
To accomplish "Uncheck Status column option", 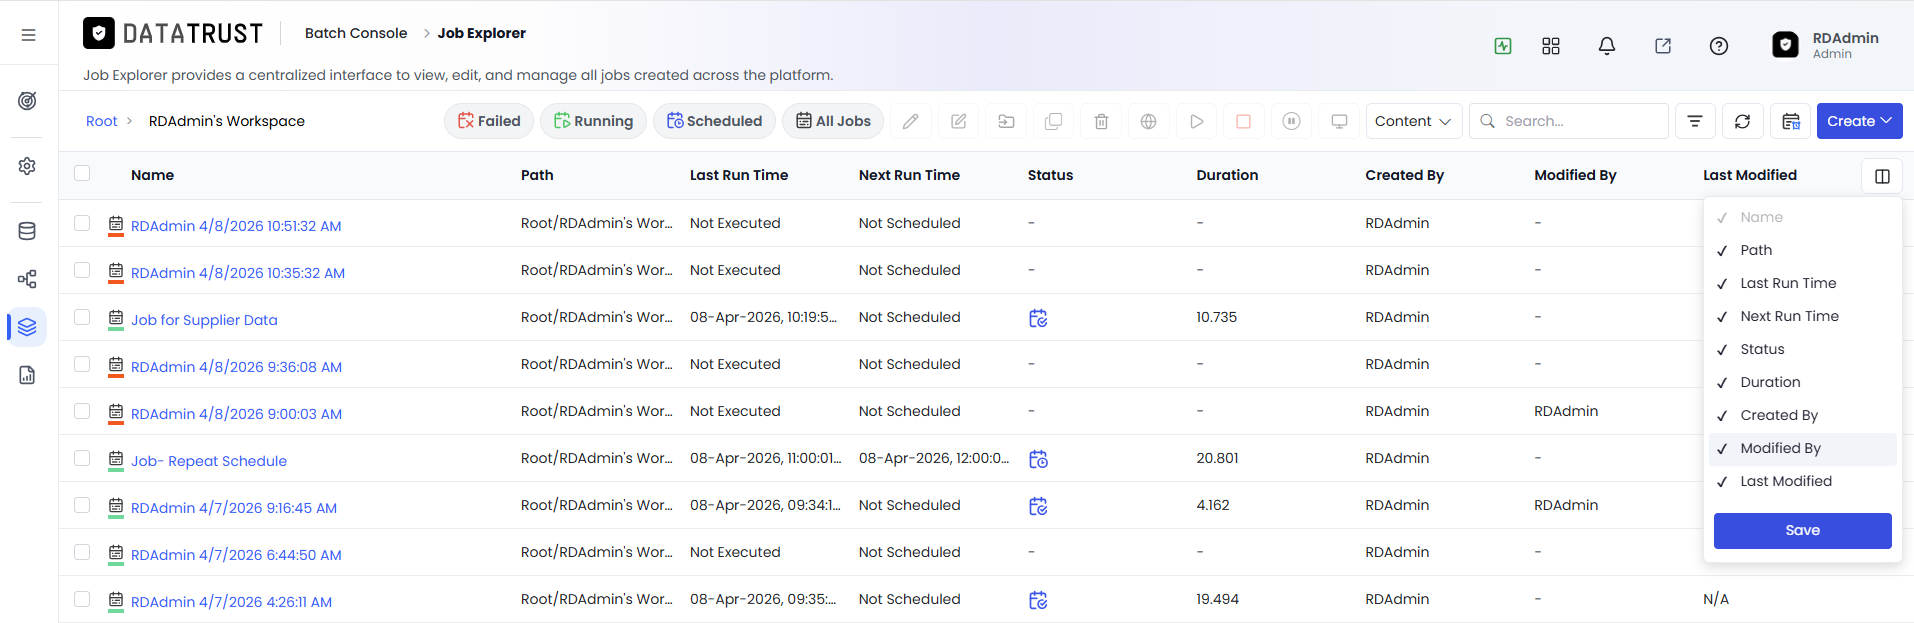I will (1802, 349).
